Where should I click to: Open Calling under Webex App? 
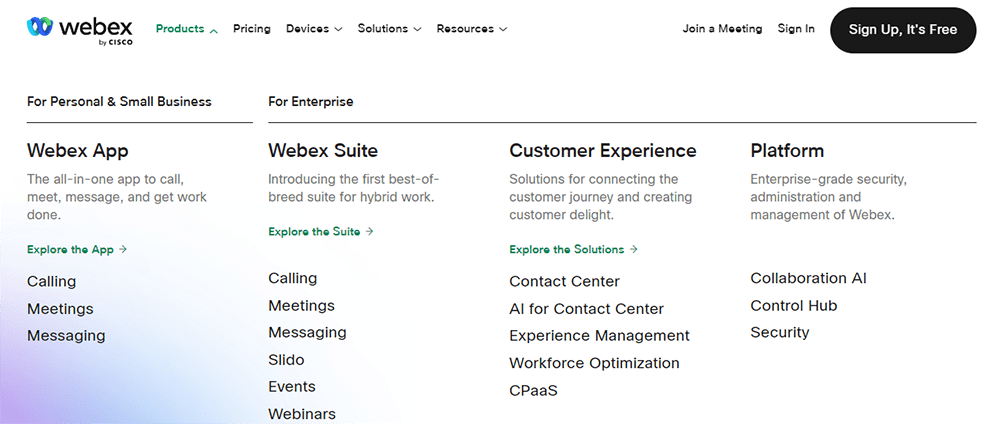51,281
